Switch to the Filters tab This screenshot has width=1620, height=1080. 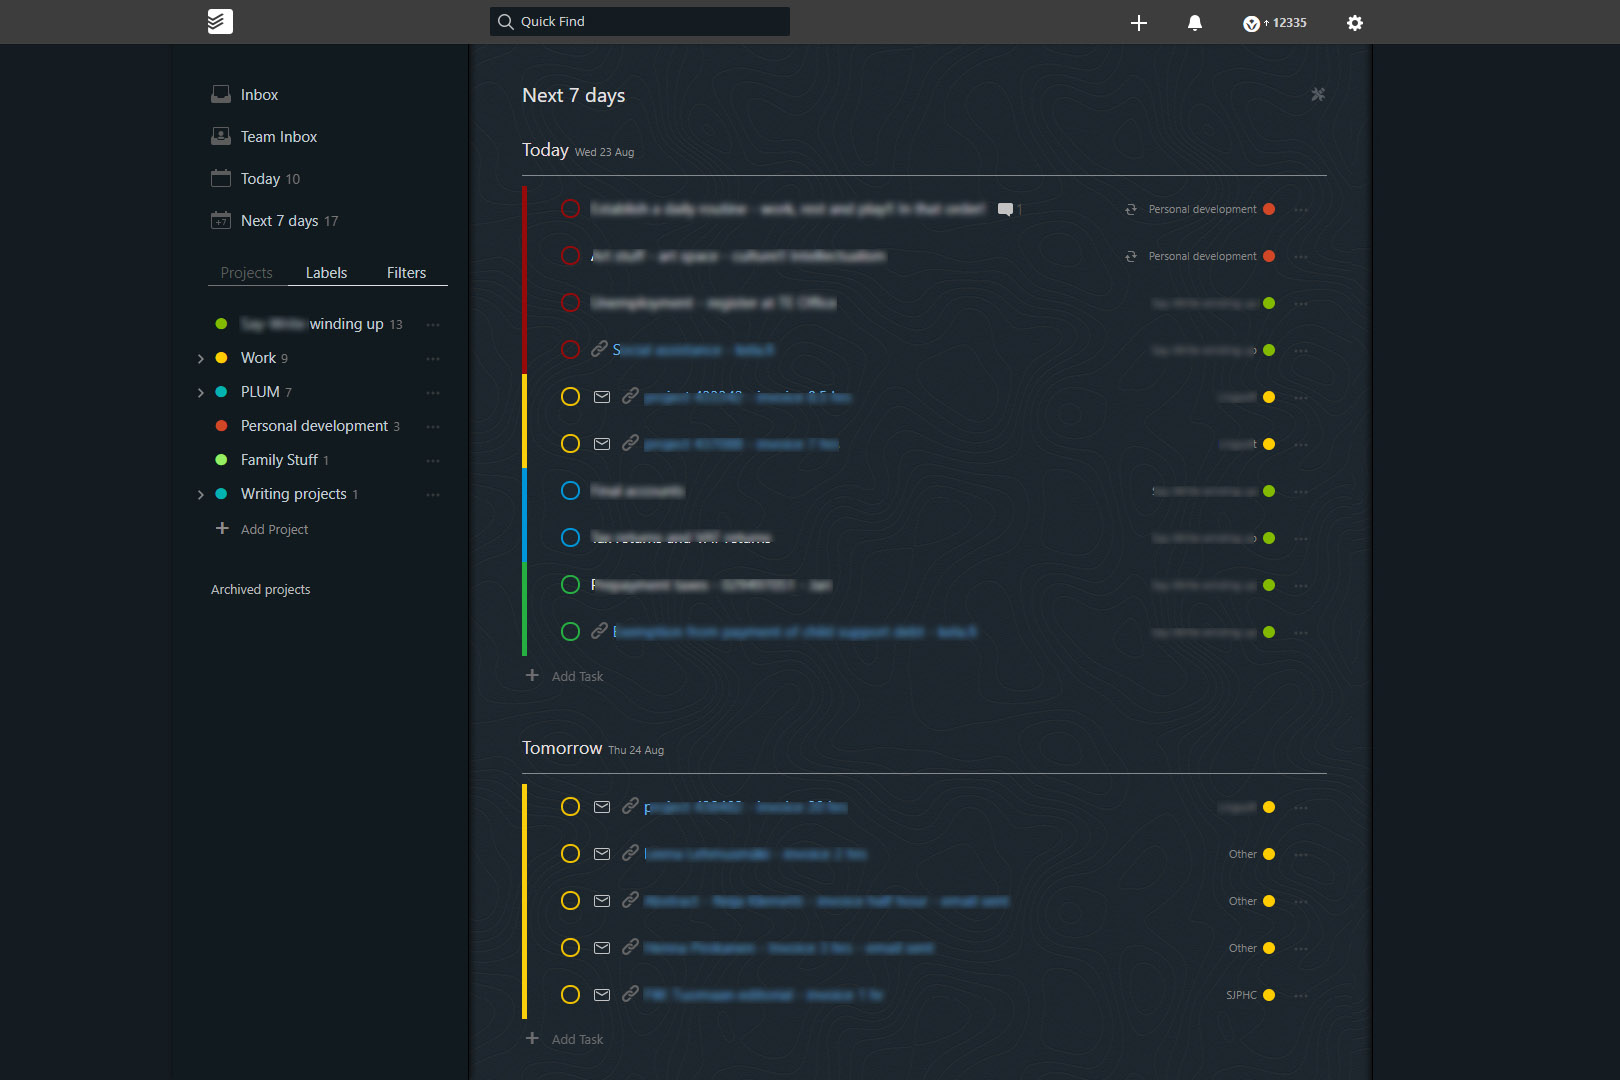pyautogui.click(x=406, y=273)
